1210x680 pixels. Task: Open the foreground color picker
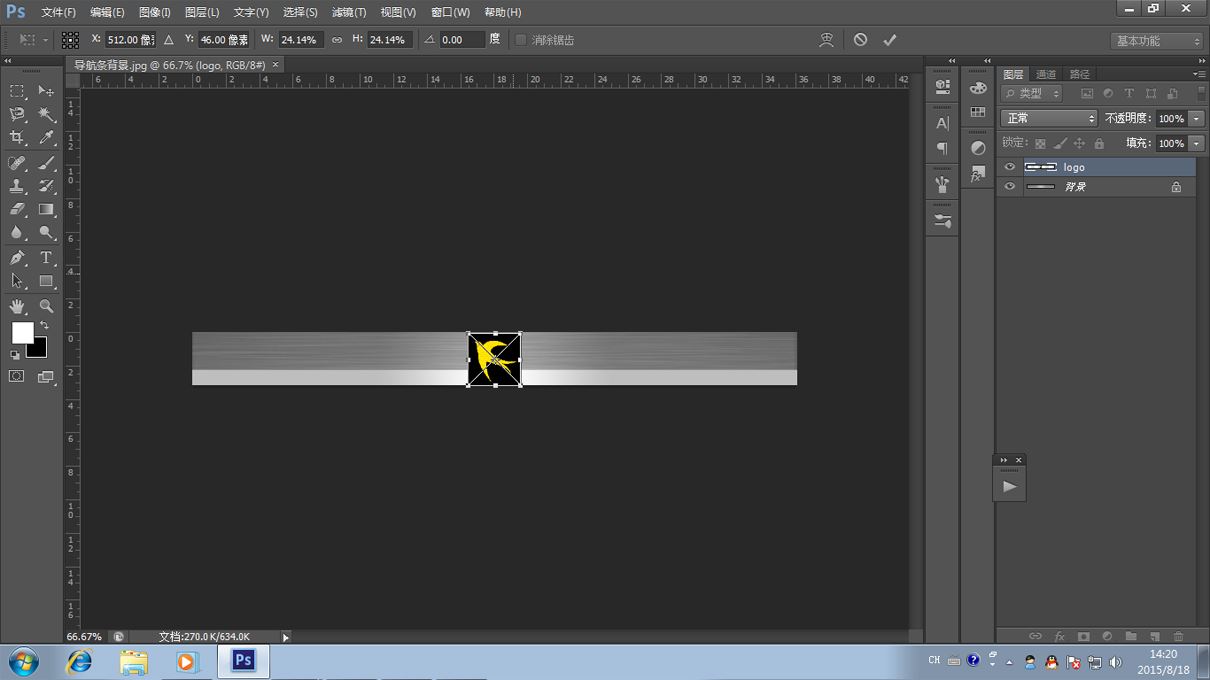point(22,333)
